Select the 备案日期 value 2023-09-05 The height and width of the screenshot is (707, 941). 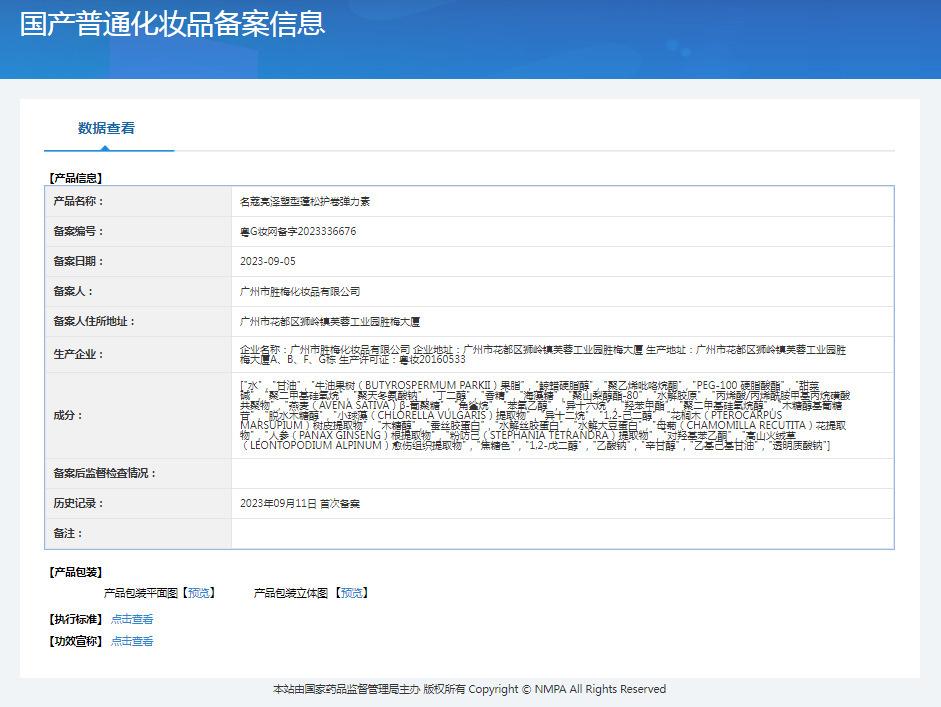[268, 261]
